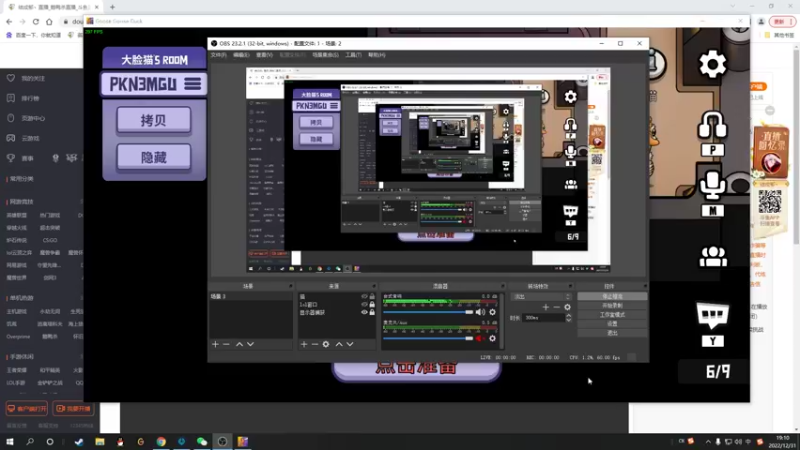Screen dimensions: 800x450
Task: Open the hamburger menu next to room code
Action: [192, 84]
